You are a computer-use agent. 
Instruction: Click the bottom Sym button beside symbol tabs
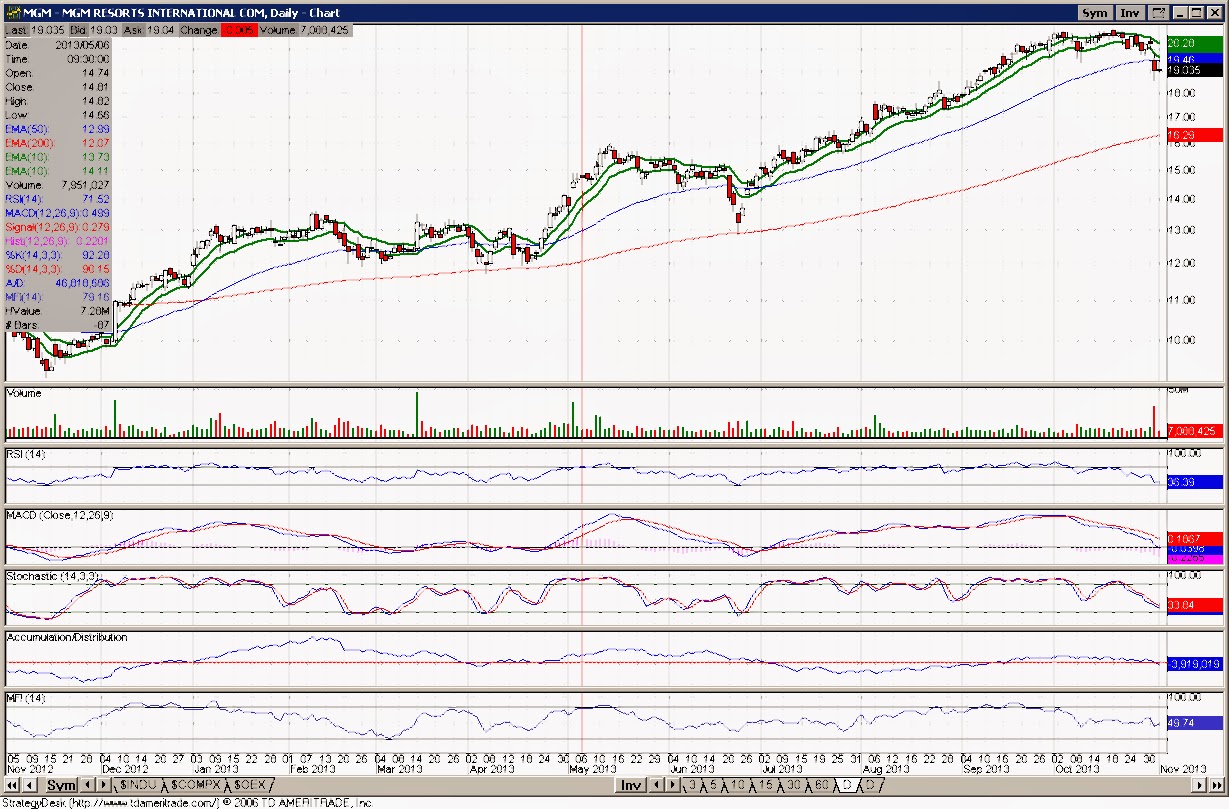click(61, 786)
